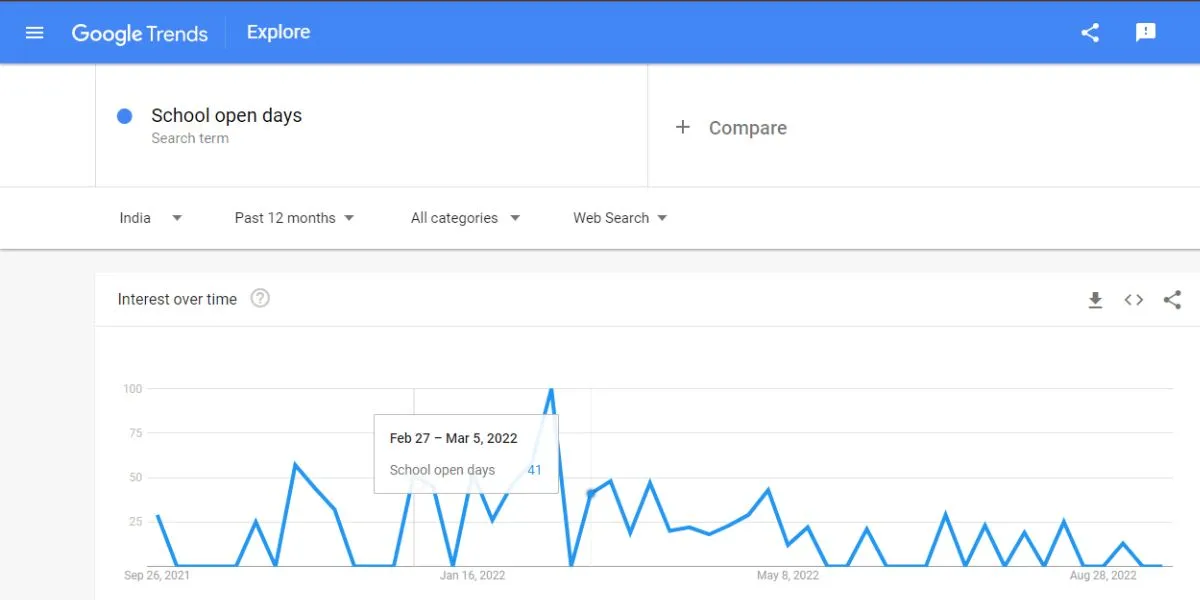
Task: Share the Interest over time chart
Action: tap(1172, 300)
